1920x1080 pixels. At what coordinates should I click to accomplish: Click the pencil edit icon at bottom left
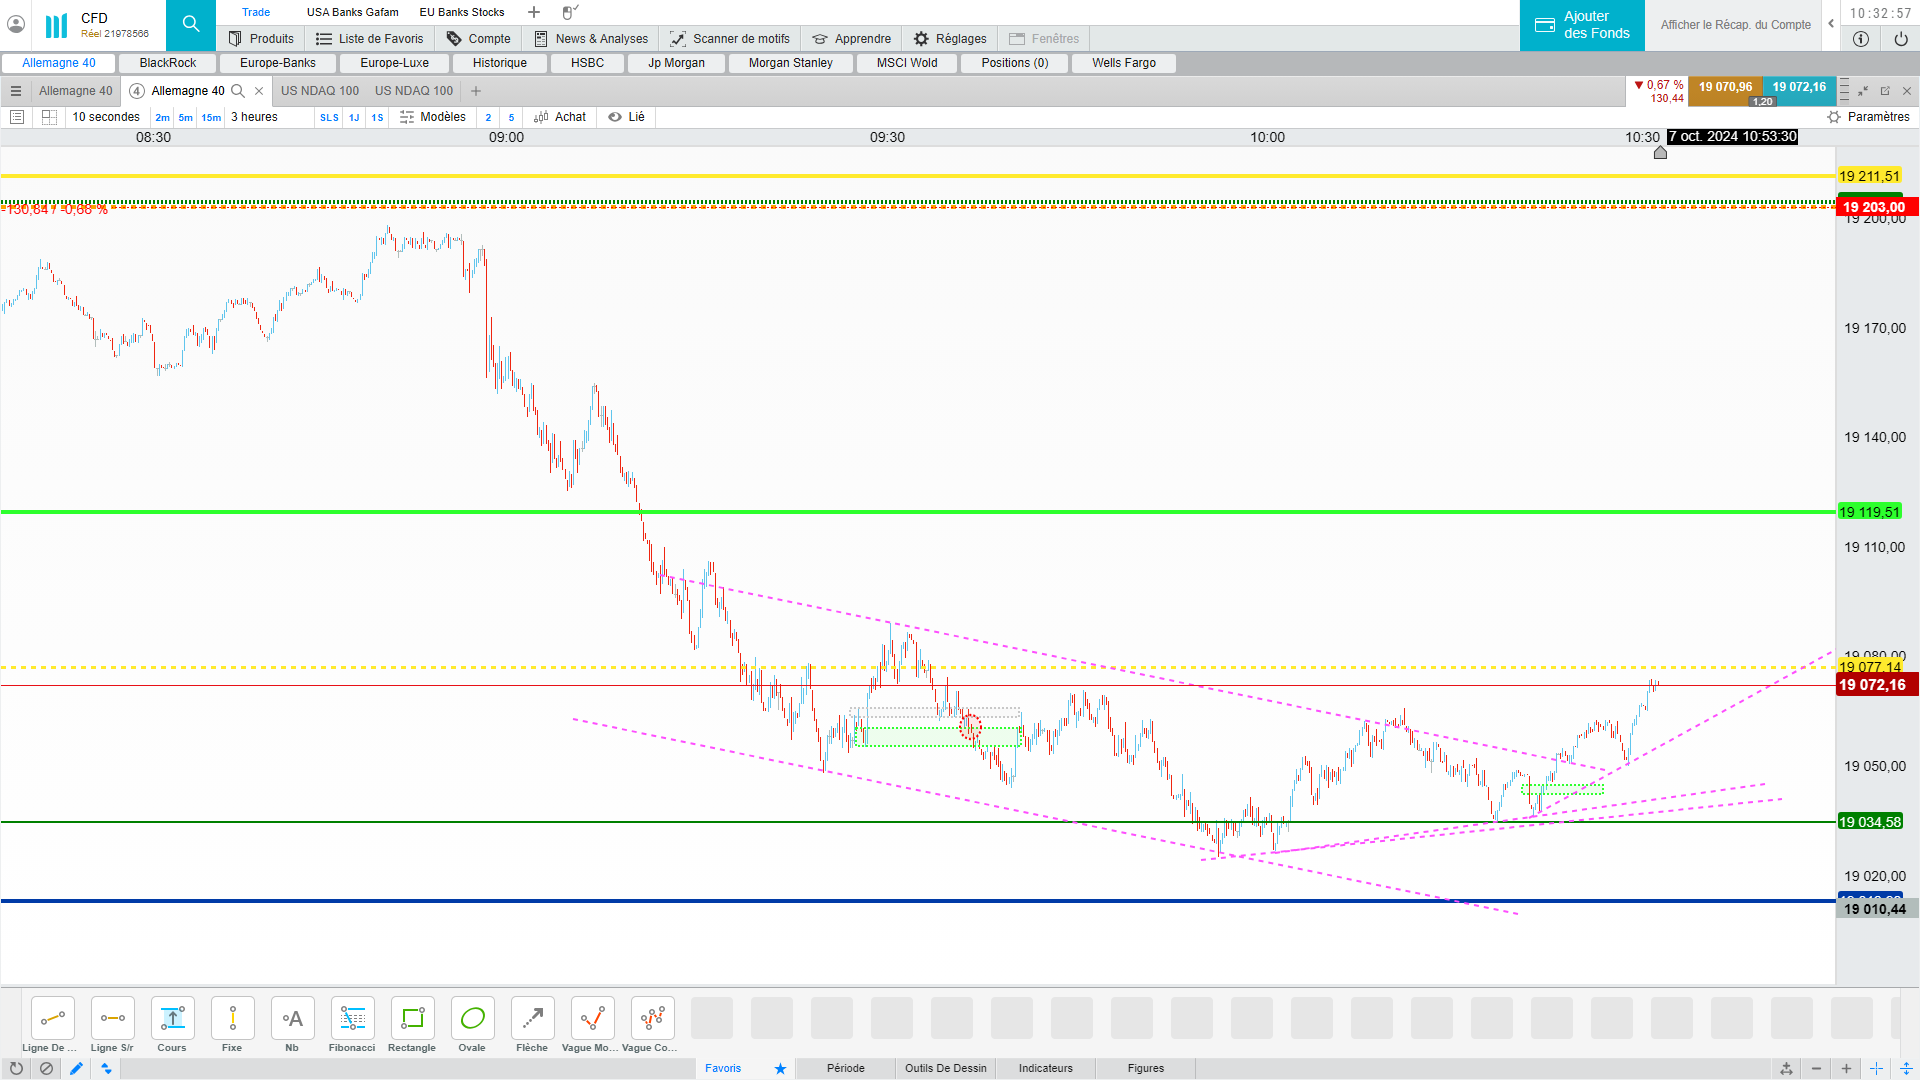coord(76,1068)
